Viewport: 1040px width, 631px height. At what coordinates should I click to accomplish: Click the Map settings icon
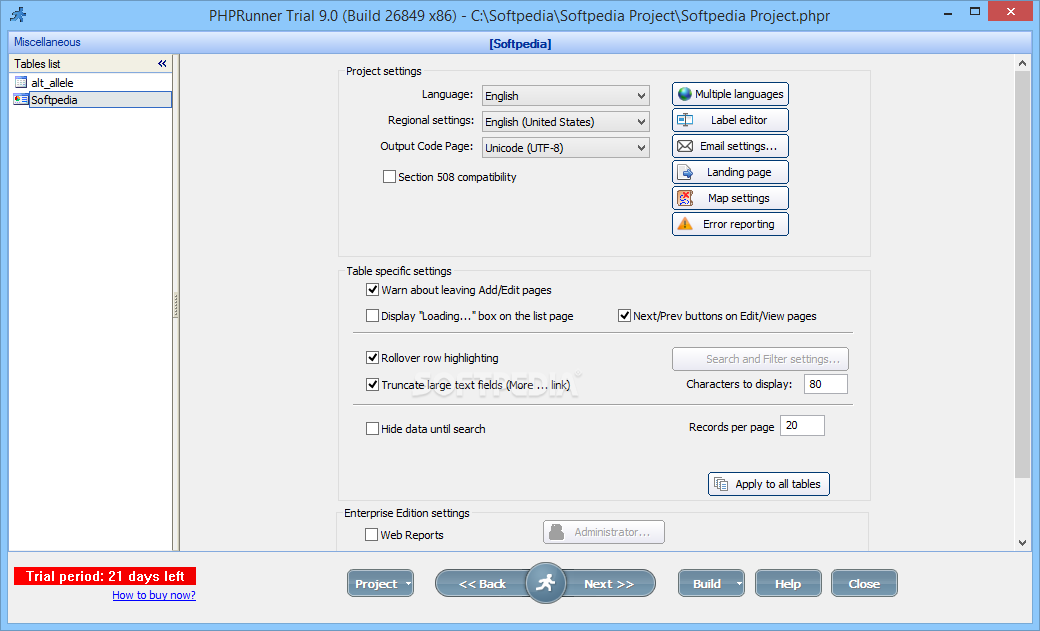[x=685, y=198]
